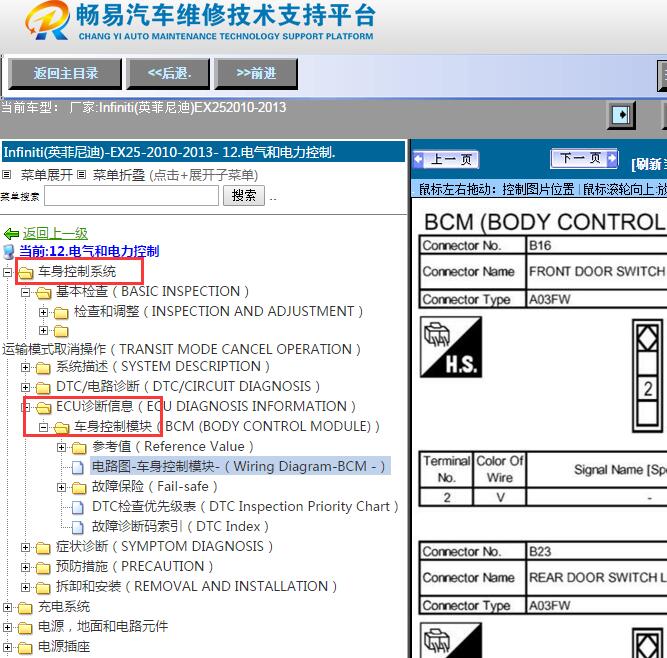Open 电路图-车身控制模块 Wiring Diagram-BCM page
Screen dimensions: 667x658
(x=240, y=467)
